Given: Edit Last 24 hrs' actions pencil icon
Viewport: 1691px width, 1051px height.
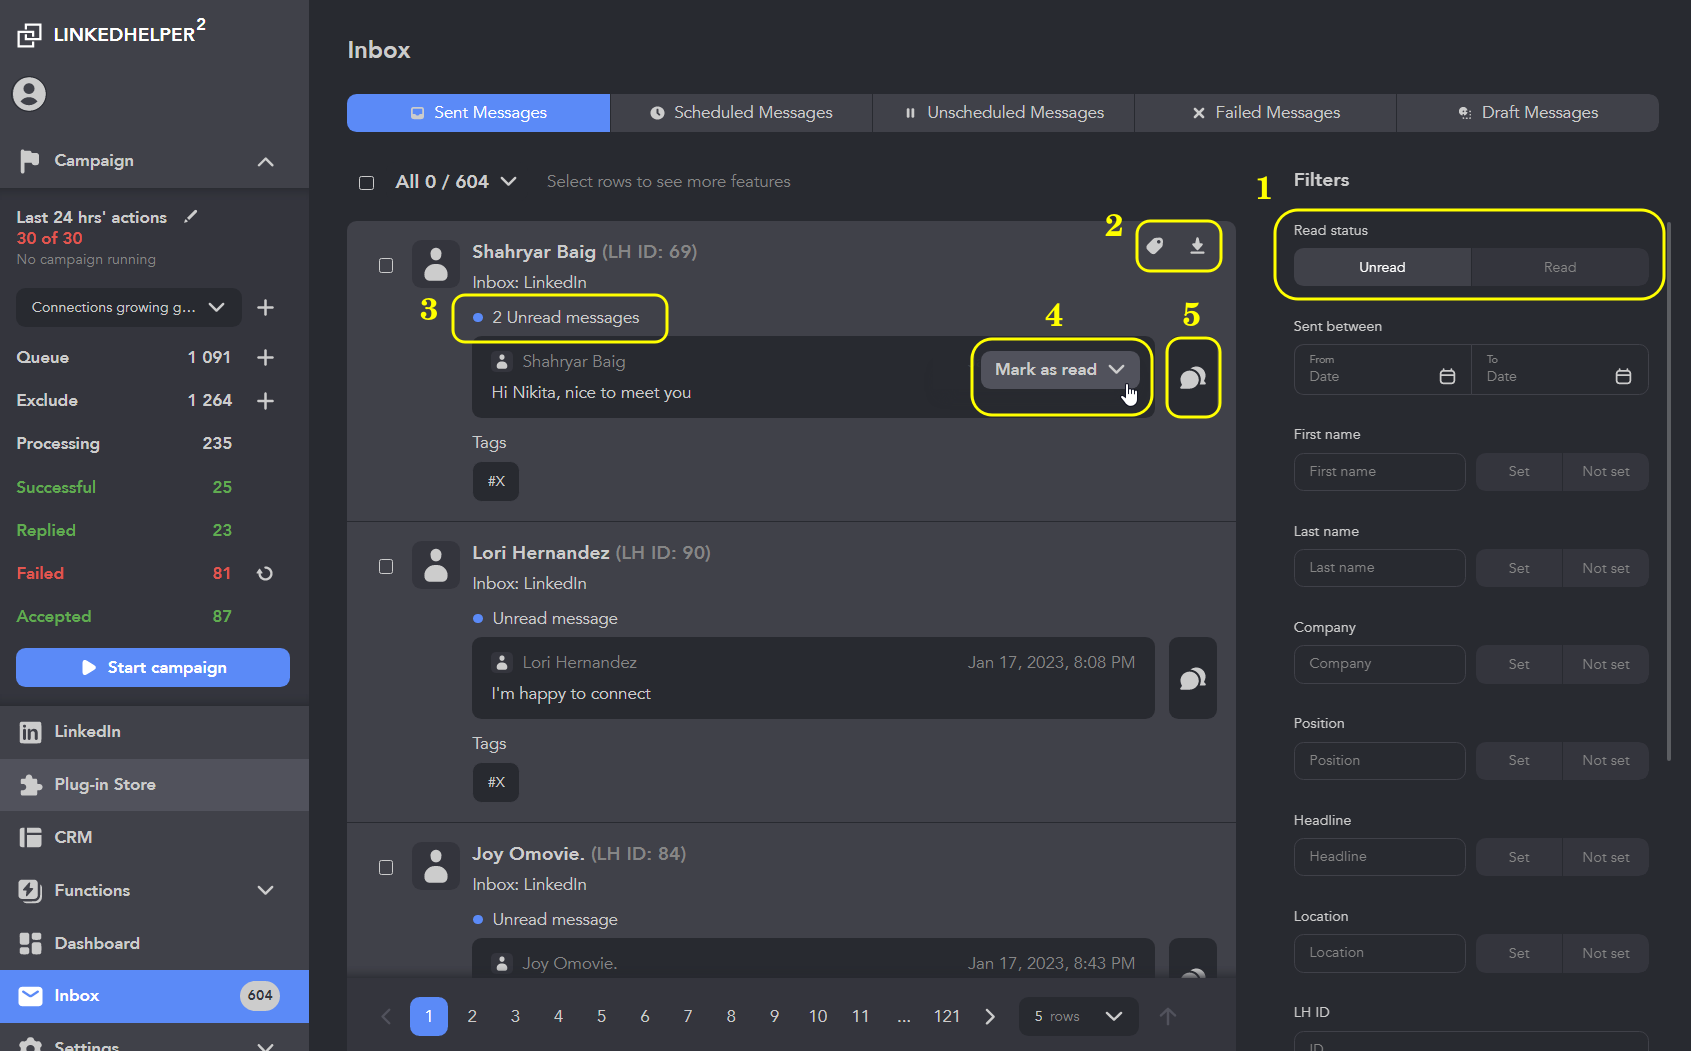Looking at the screenshot, I should [191, 216].
